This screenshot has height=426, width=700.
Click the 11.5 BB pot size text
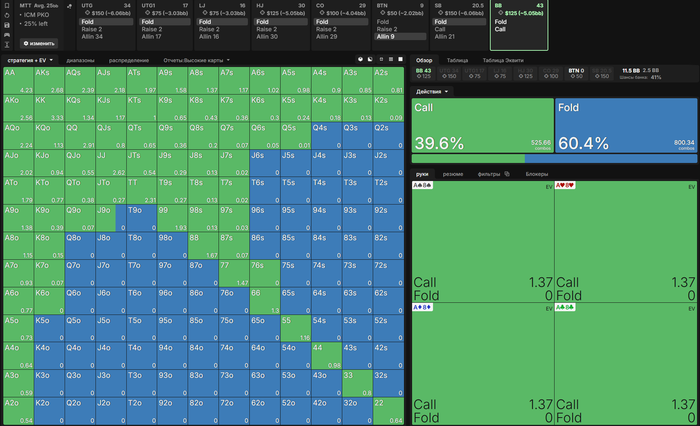(631, 71)
